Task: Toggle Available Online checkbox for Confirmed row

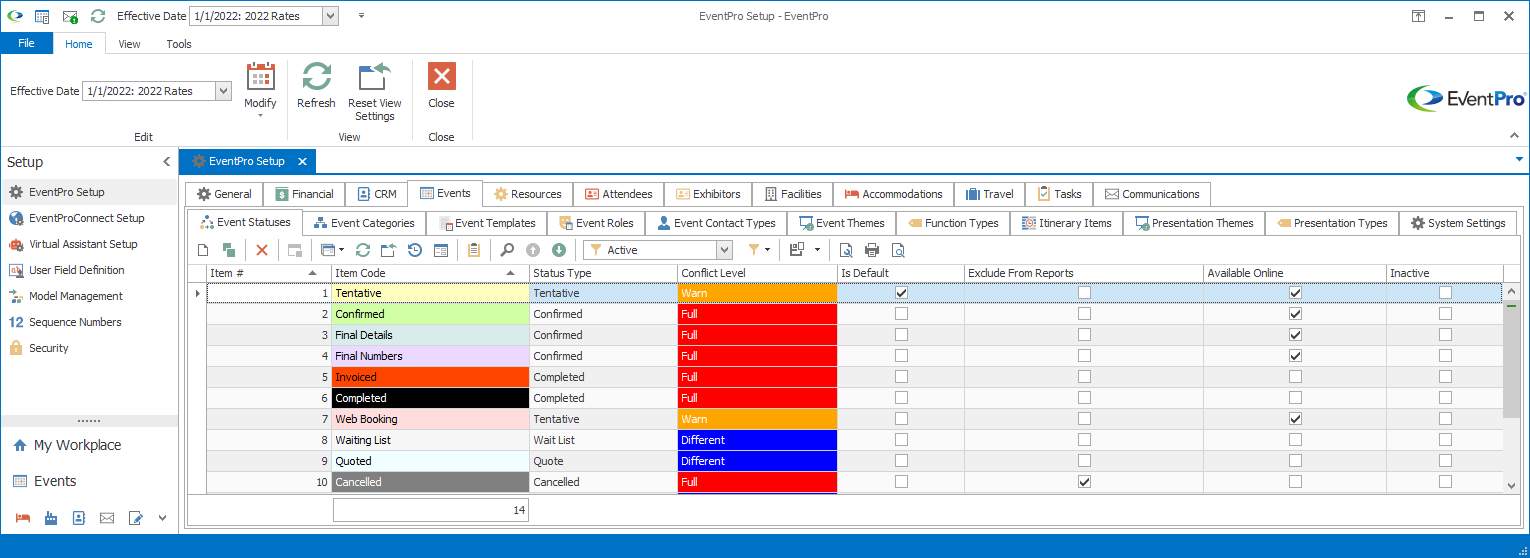Action: 1295,314
